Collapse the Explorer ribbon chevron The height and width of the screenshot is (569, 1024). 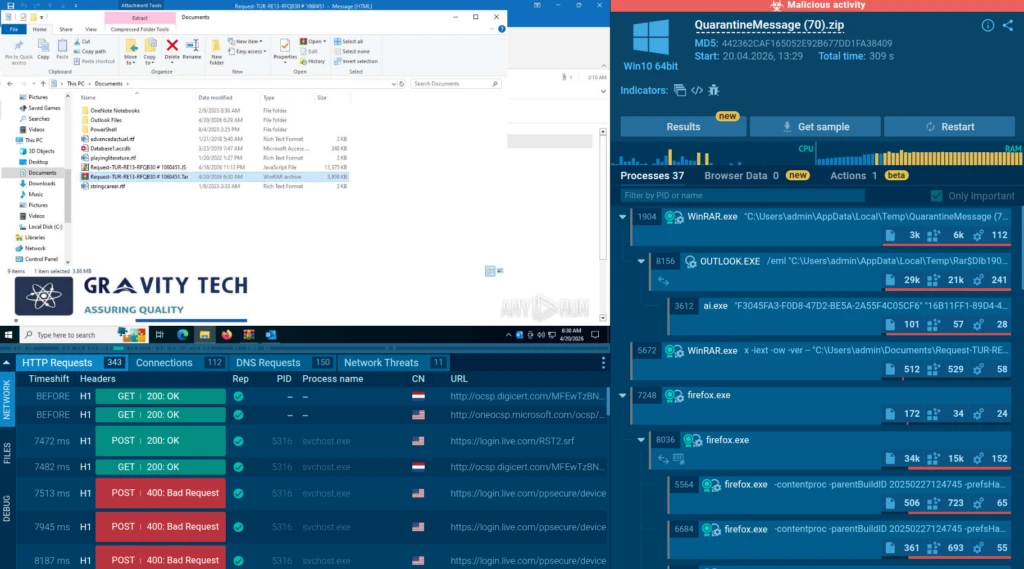pyautogui.click(x=492, y=29)
